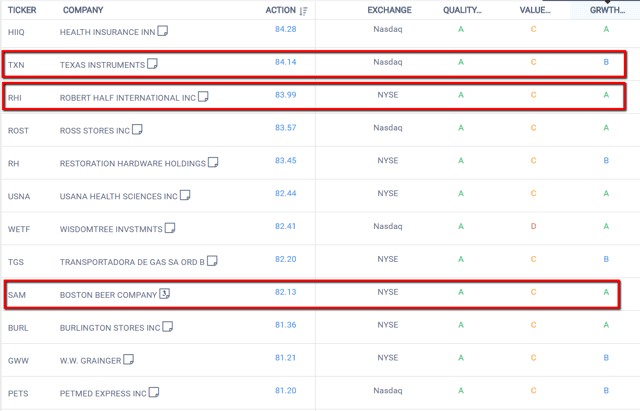Click the D value grade for WETF
This screenshot has width=640, height=411.
click(x=533, y=226)
